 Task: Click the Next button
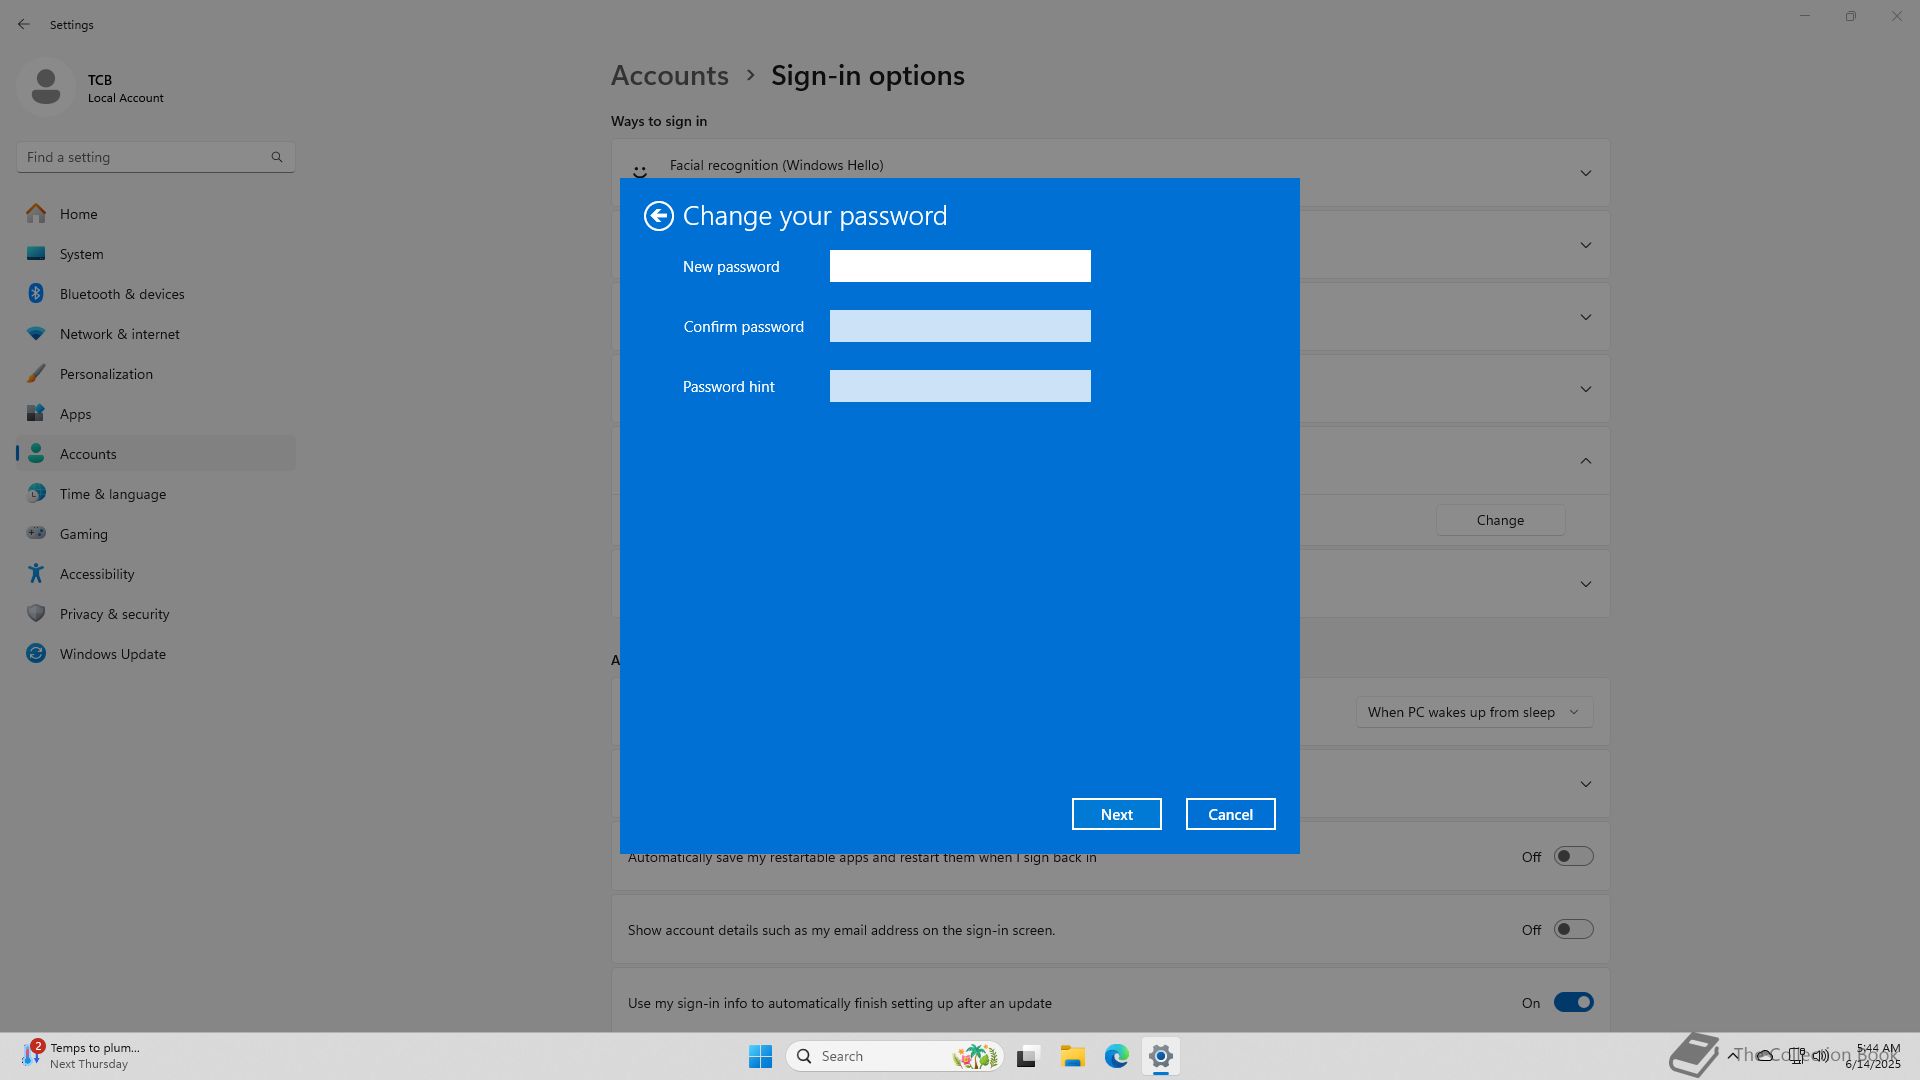pyautogui.click(x=1116, y=814)
